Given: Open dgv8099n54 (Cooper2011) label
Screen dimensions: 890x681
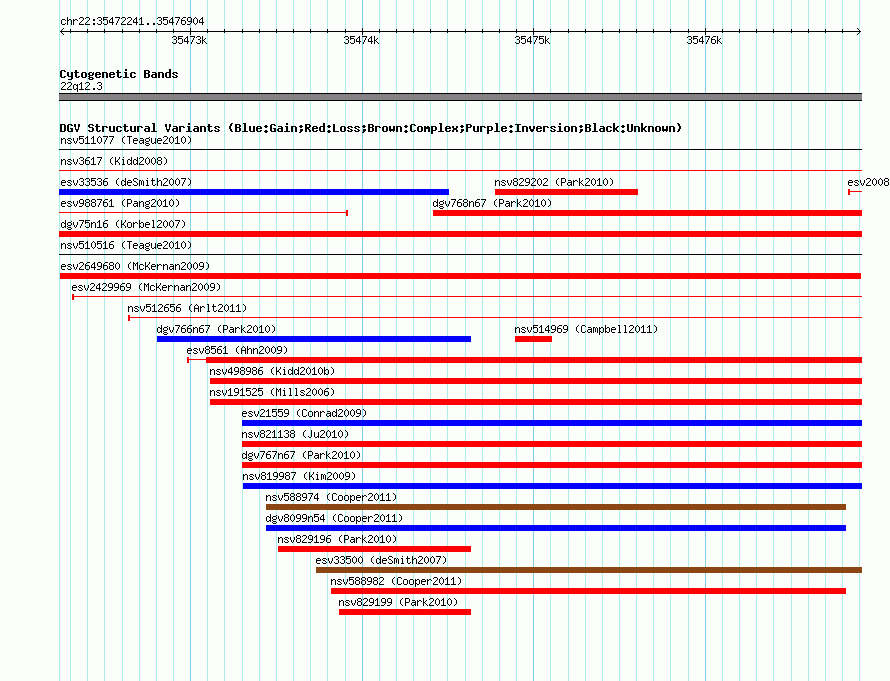Looking at the screenshot, I should pyautogui.click(x=334, y=518).
